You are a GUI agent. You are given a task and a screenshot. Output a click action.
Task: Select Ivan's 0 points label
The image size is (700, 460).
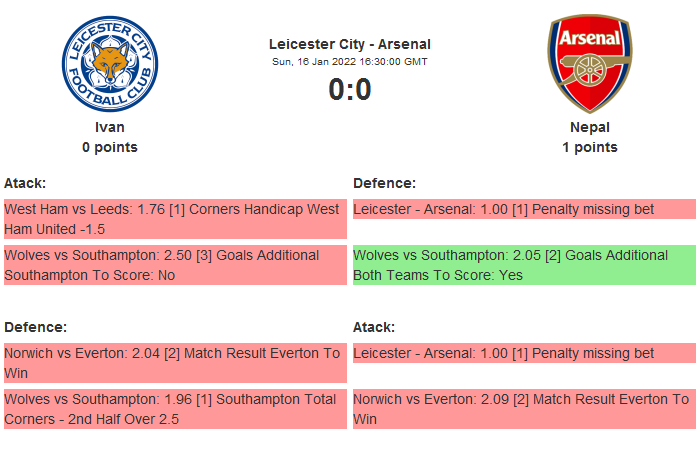tap(110, 147)
